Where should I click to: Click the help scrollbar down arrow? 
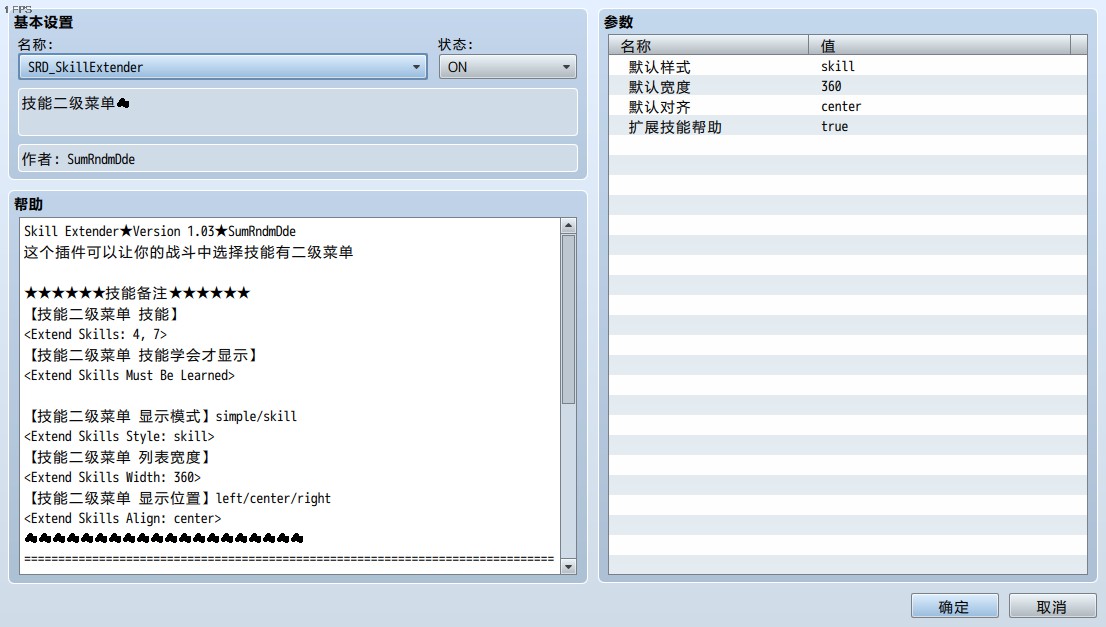pyautogui.click(x=568, y=566)
